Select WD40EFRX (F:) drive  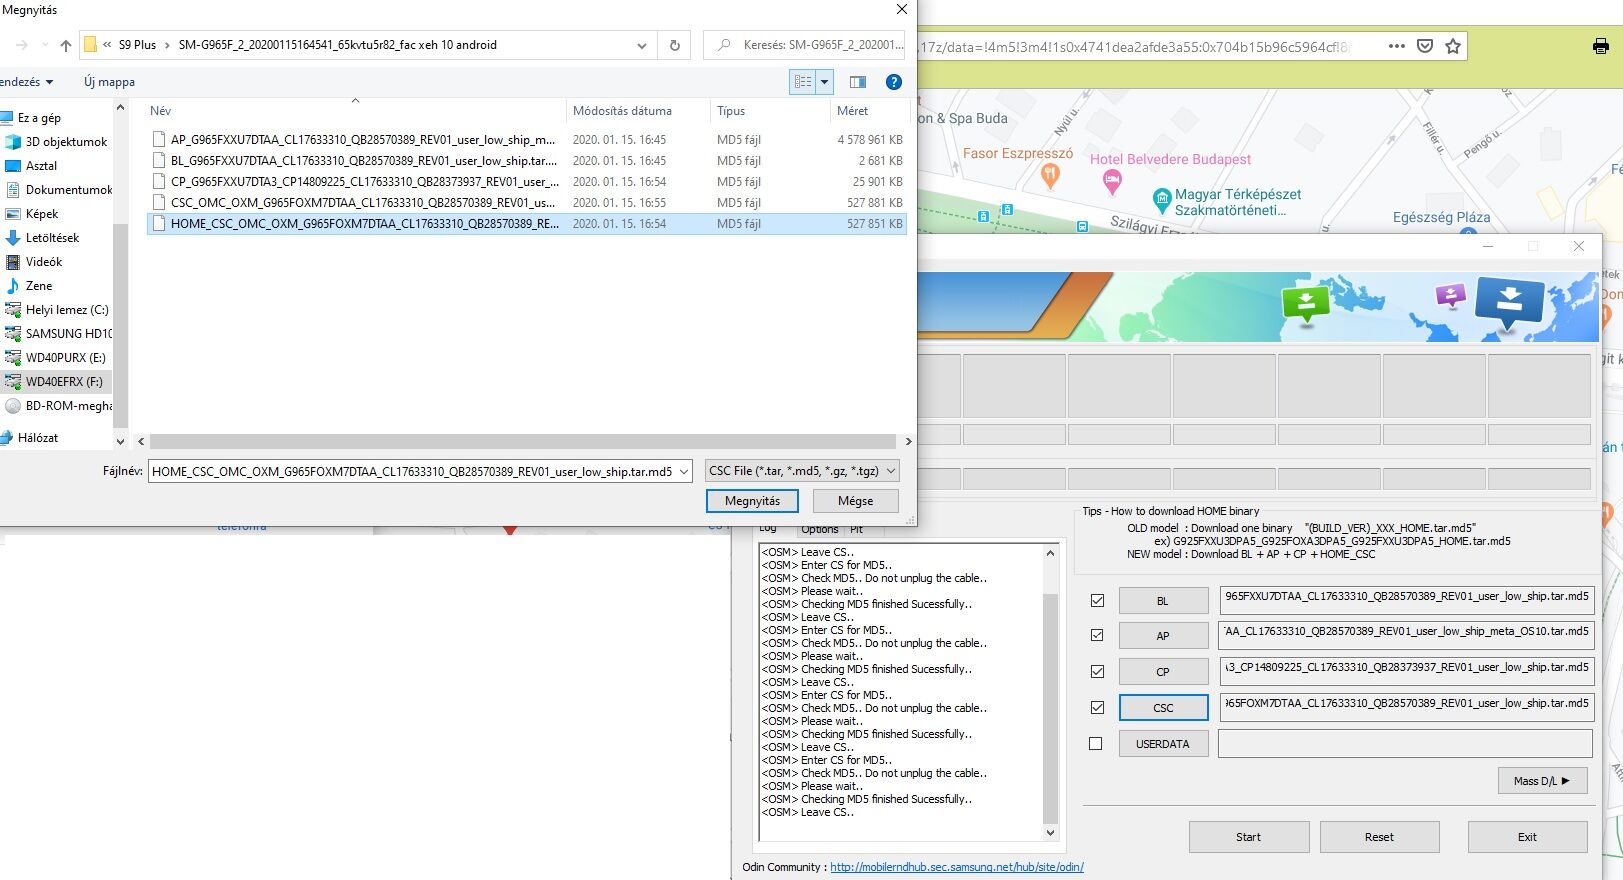coord(54,382)
